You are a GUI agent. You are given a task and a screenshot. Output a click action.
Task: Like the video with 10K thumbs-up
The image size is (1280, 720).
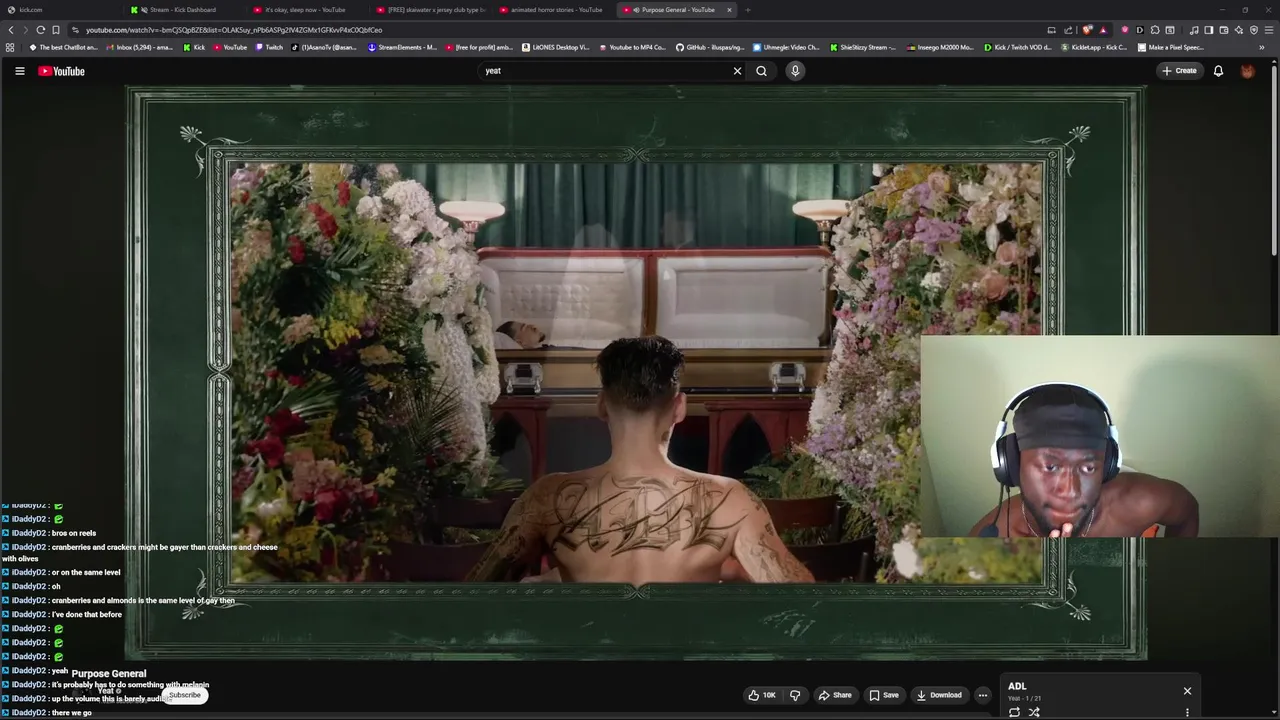[x=762, y=695]
